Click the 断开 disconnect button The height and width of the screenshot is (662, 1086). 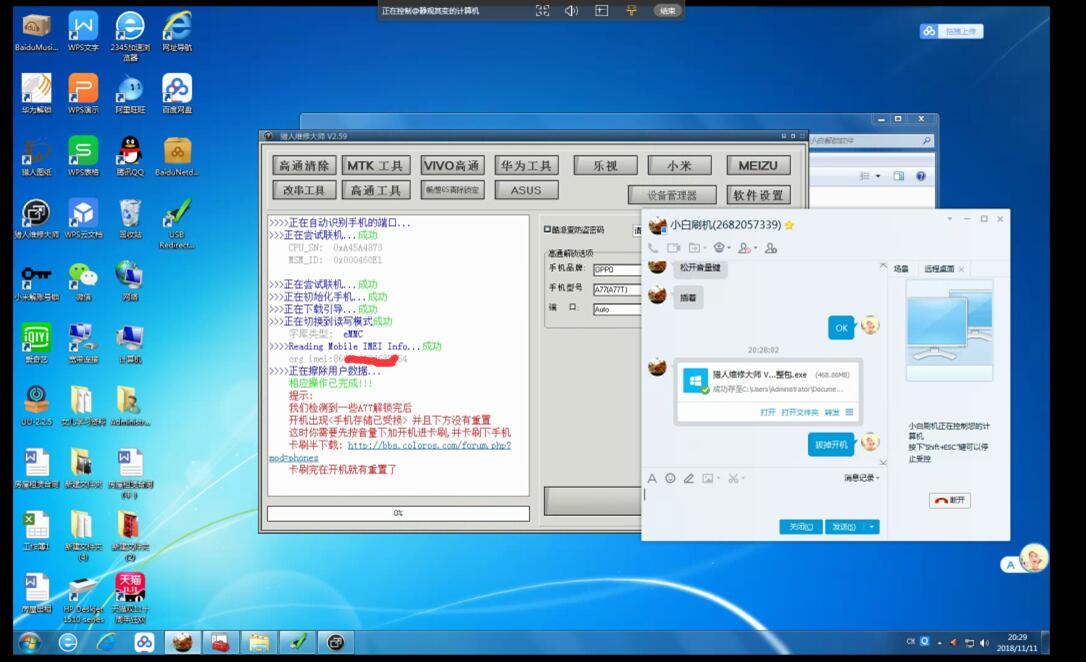coord(950,500)
